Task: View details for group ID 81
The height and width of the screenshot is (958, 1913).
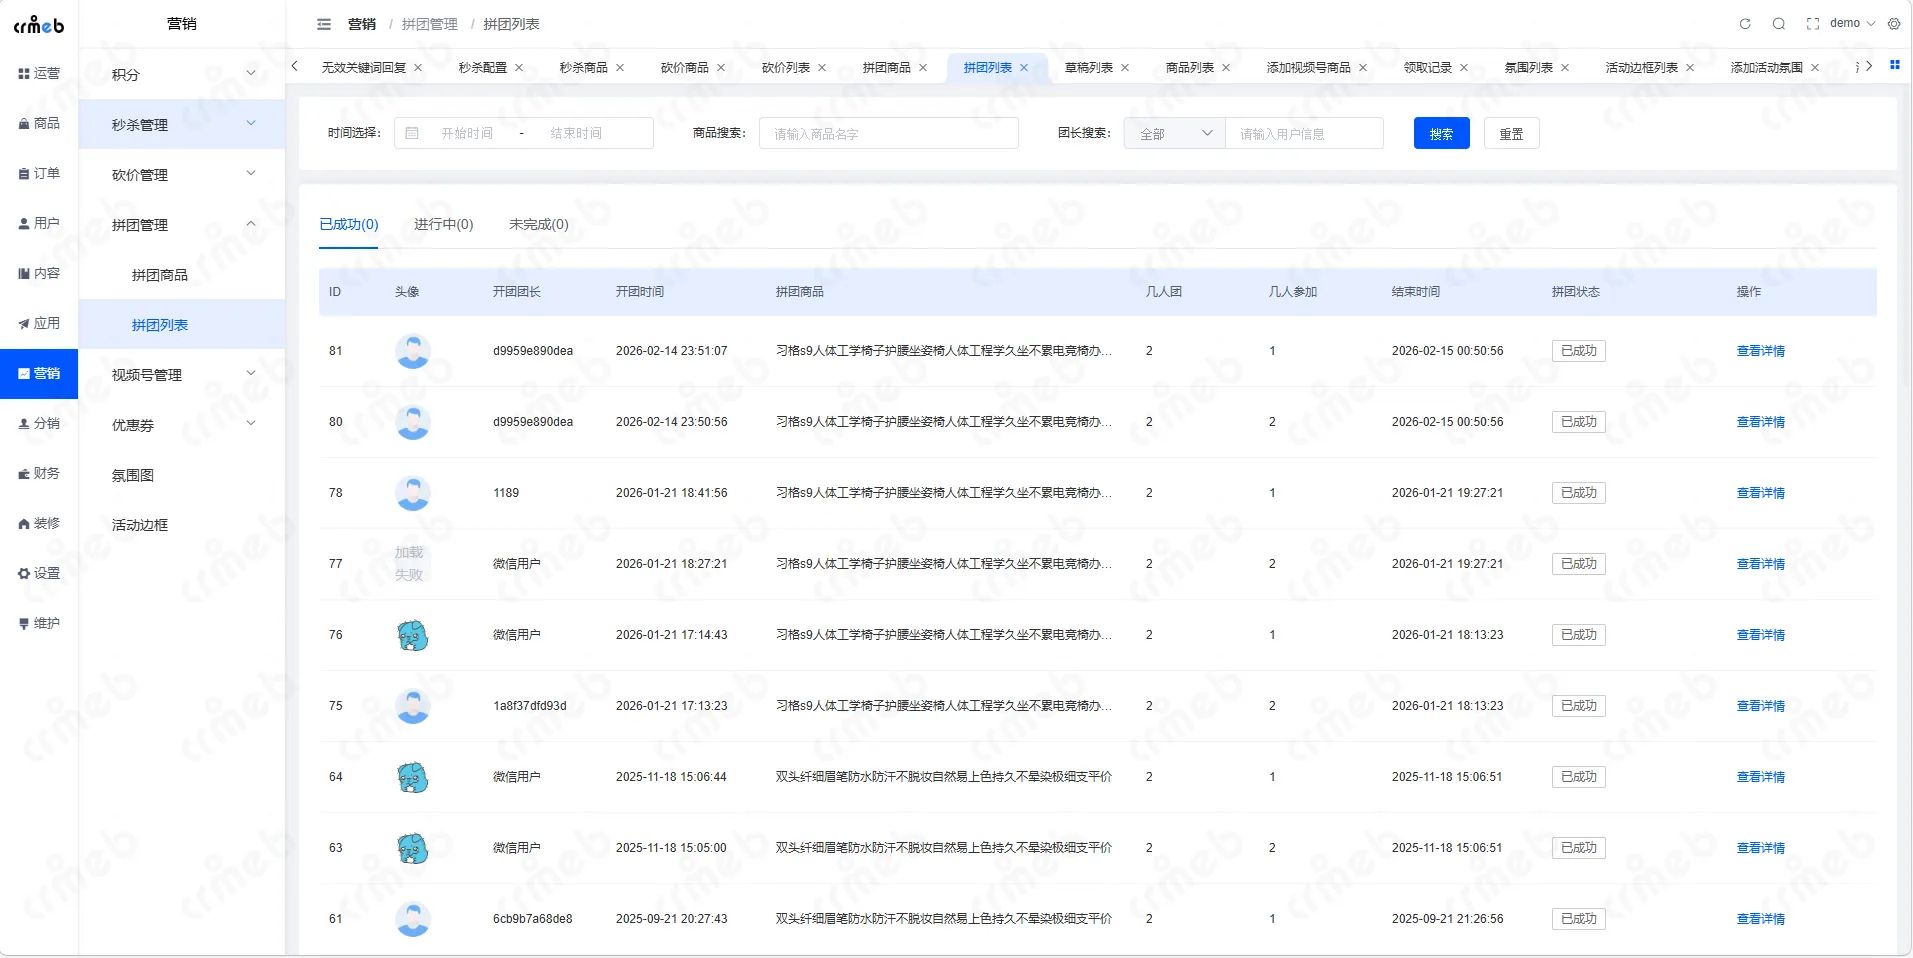Action: (x=1760, y=351)
